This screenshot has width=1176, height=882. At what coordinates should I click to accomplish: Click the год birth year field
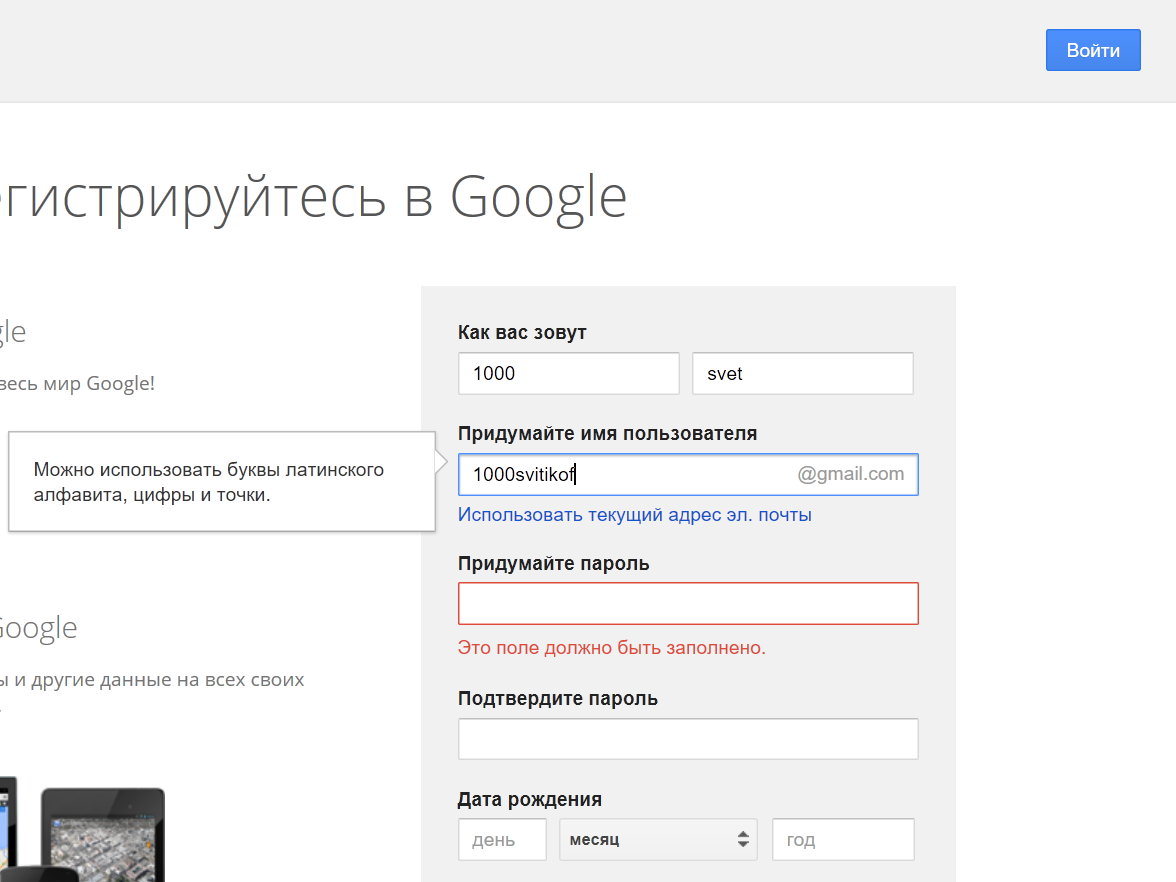tap(843, 839)
